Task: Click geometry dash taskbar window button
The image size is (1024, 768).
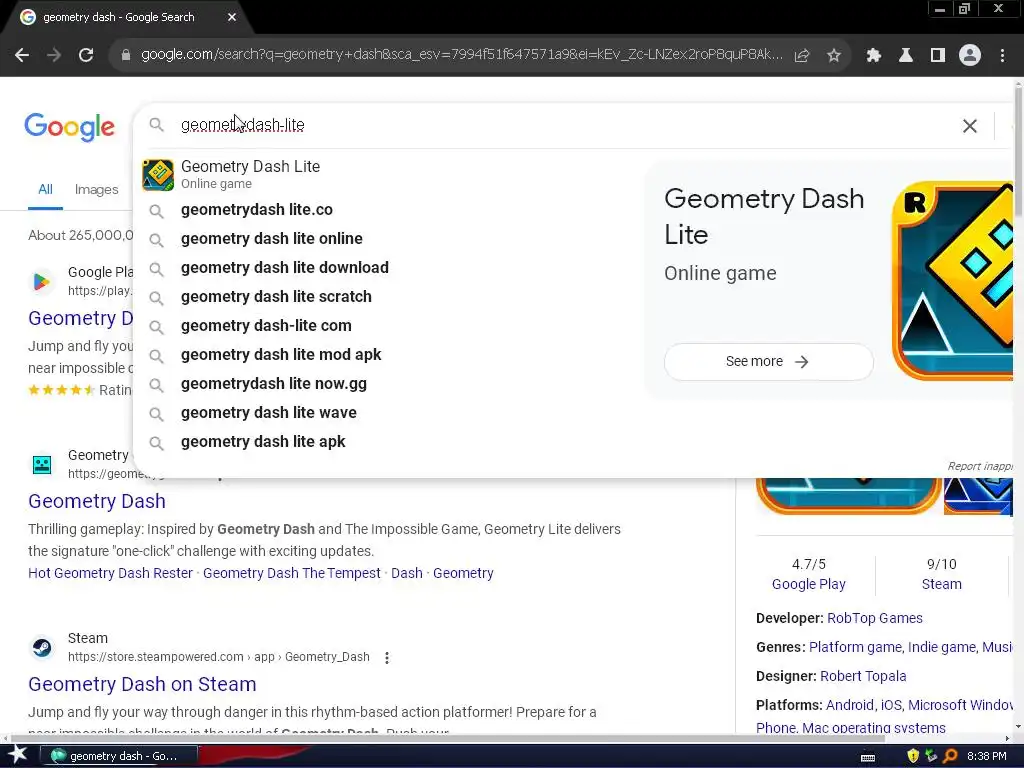Action: (x=118, y=756)
